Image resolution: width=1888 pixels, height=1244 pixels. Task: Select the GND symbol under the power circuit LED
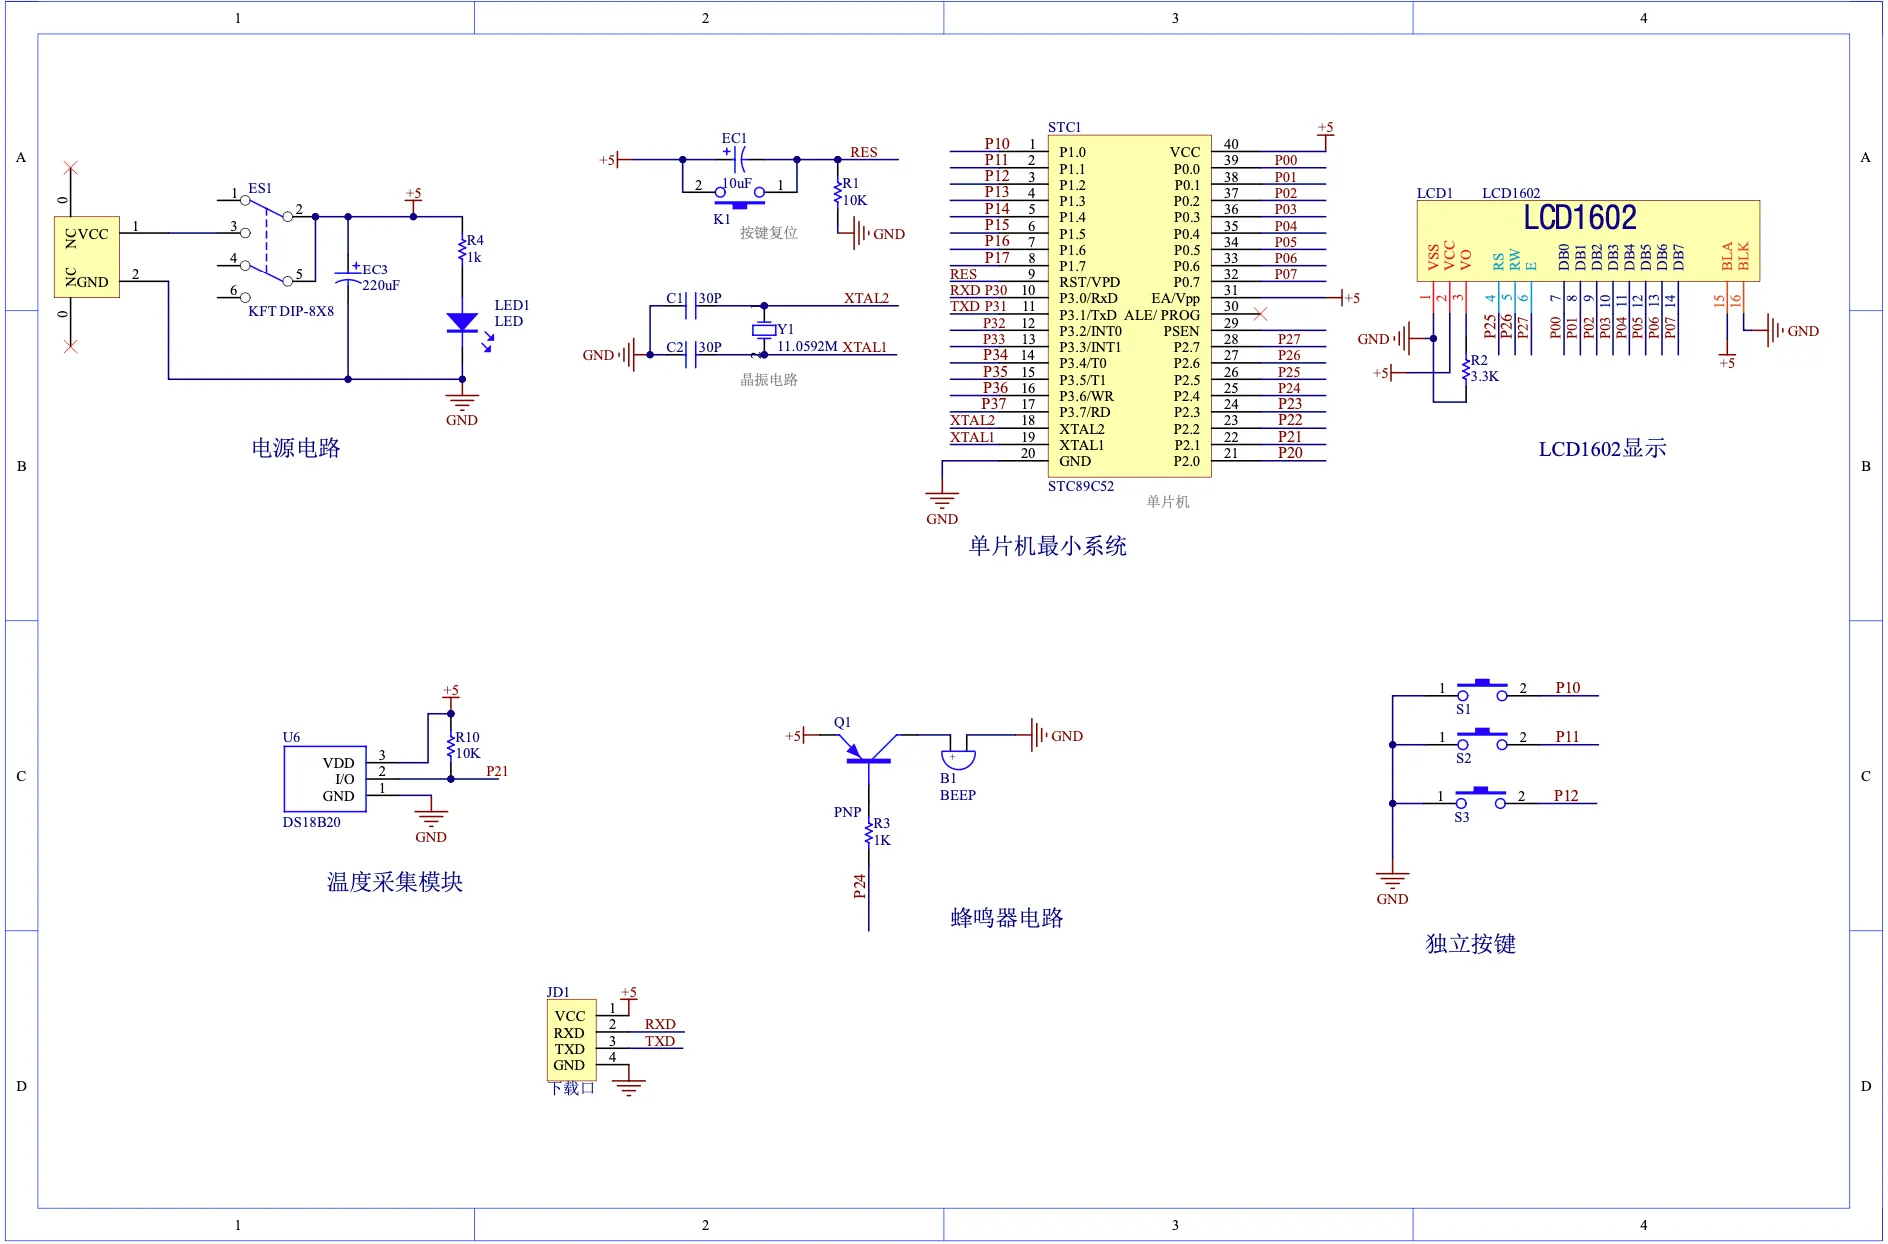point(462,409)
